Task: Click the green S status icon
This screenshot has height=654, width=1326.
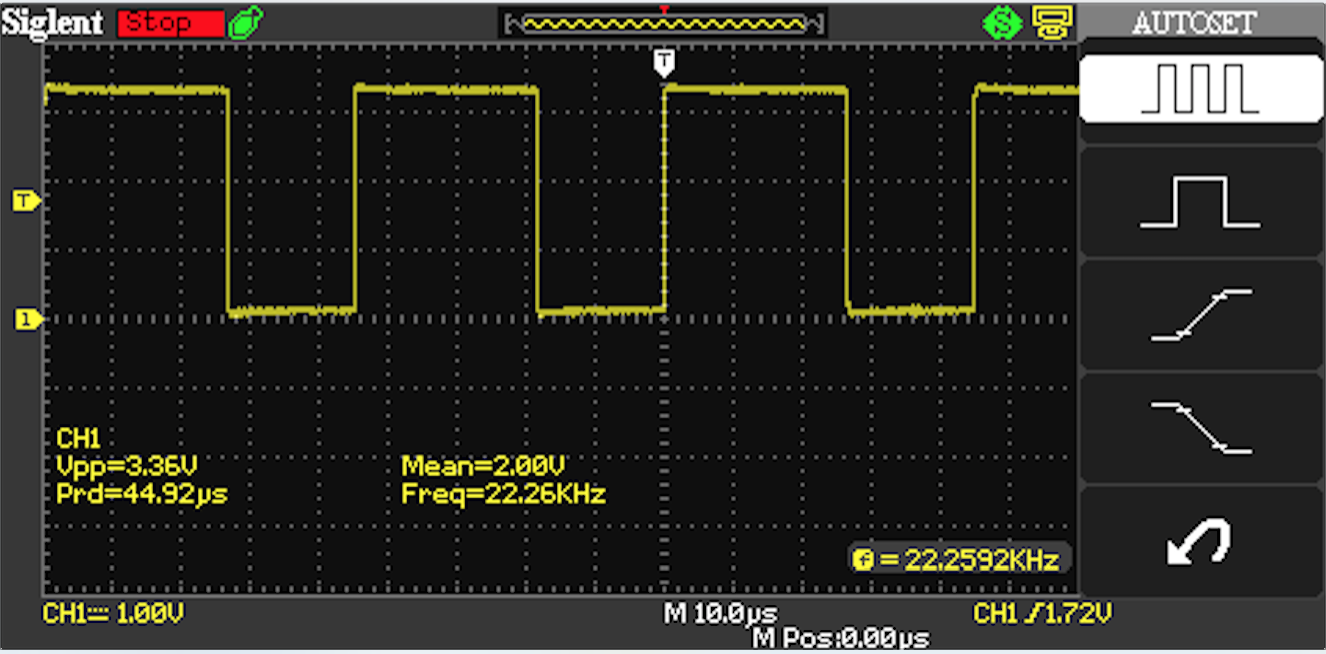Action: [x=1004, y=23]
